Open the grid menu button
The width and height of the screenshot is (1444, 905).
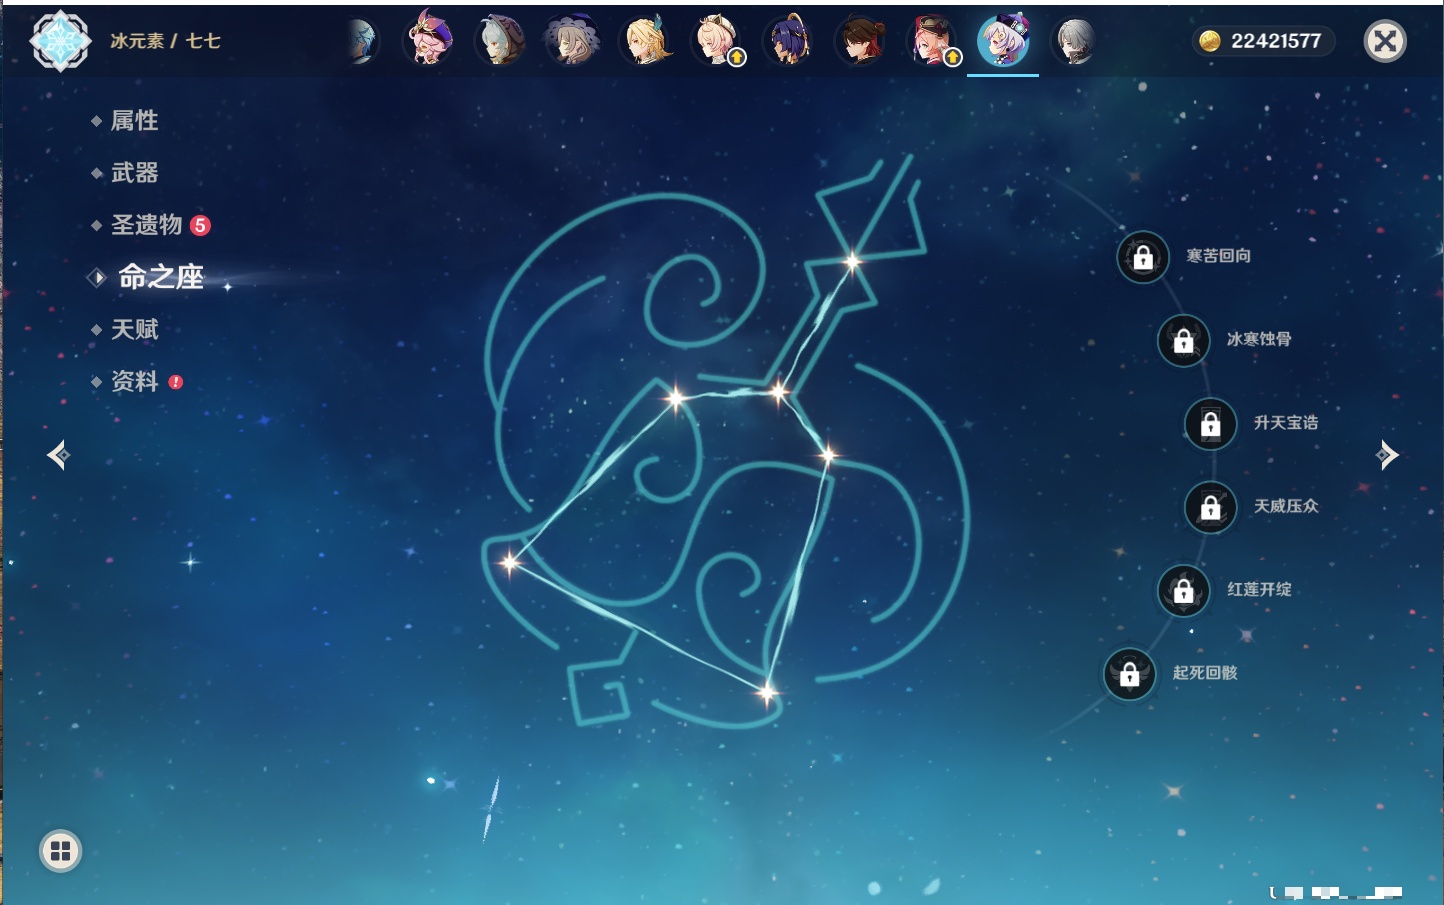(x=60, y=851)
